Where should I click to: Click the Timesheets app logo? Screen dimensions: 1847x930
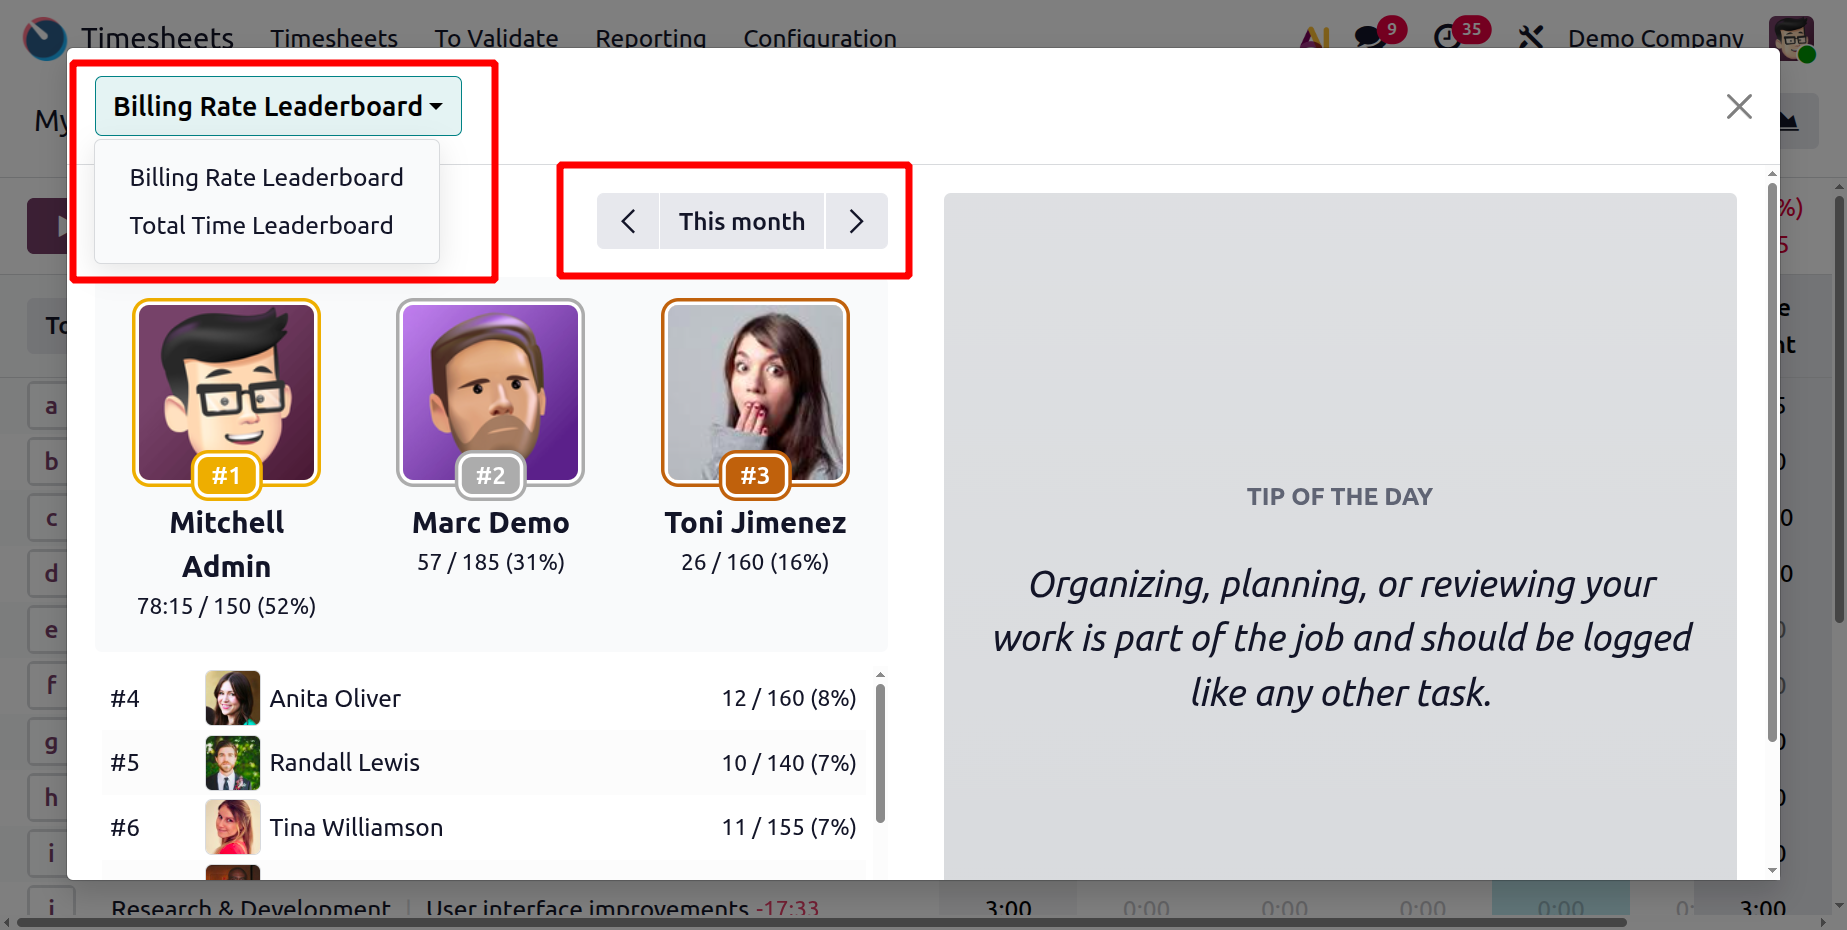(x=42, y=37)
